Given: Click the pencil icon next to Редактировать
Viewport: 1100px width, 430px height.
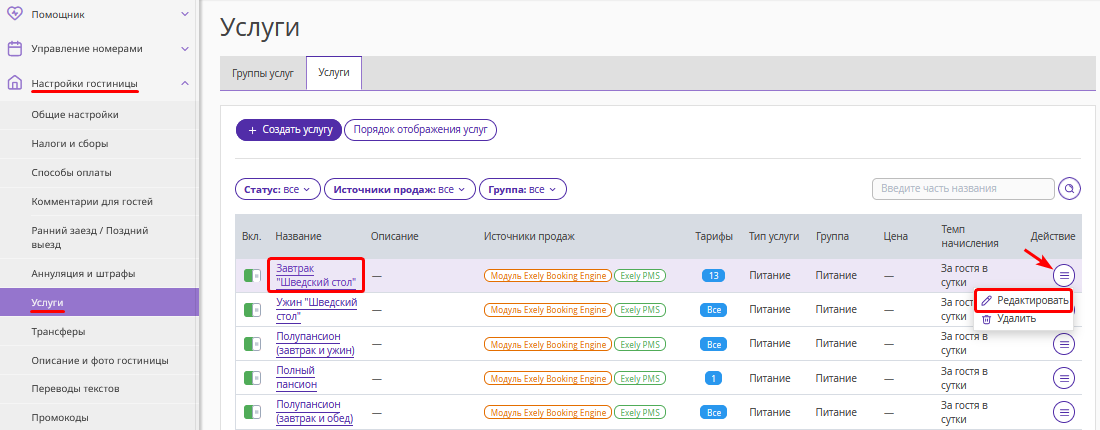Looking at the screenshot, I should (x=986, y=300).
